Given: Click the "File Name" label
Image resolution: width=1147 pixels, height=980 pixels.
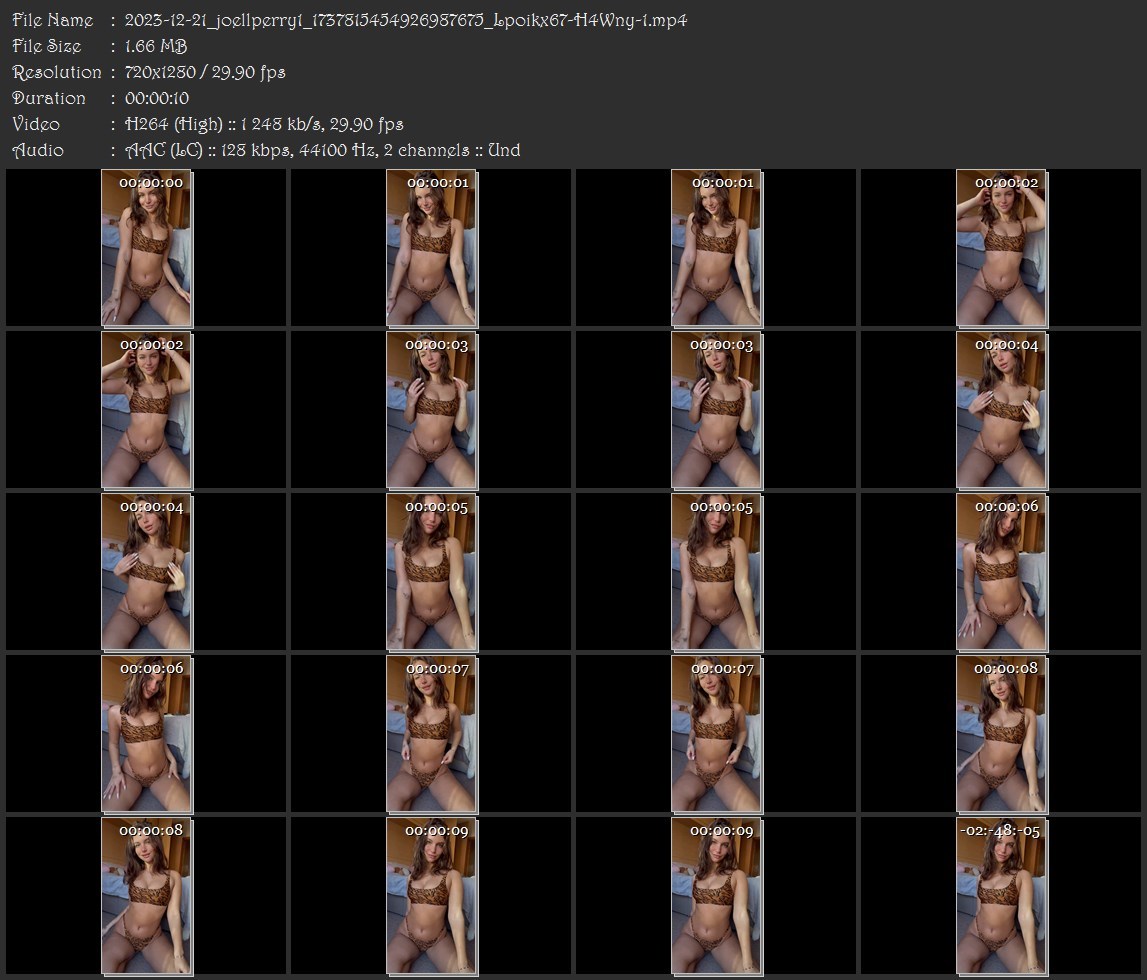Looking at the screenshot, I should 53,20.
